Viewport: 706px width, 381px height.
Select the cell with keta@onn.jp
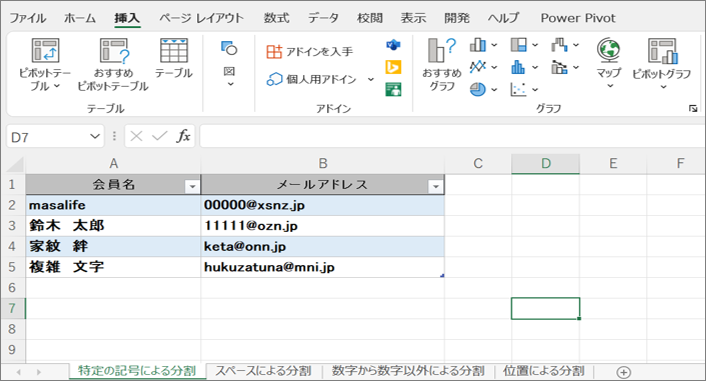click(322, 246)
